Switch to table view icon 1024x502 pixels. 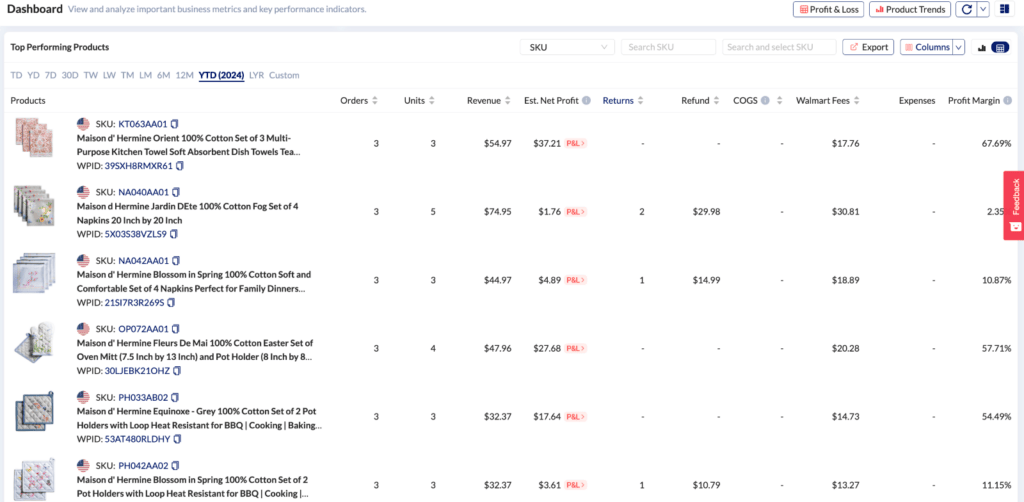click(x=1000, y=48)
